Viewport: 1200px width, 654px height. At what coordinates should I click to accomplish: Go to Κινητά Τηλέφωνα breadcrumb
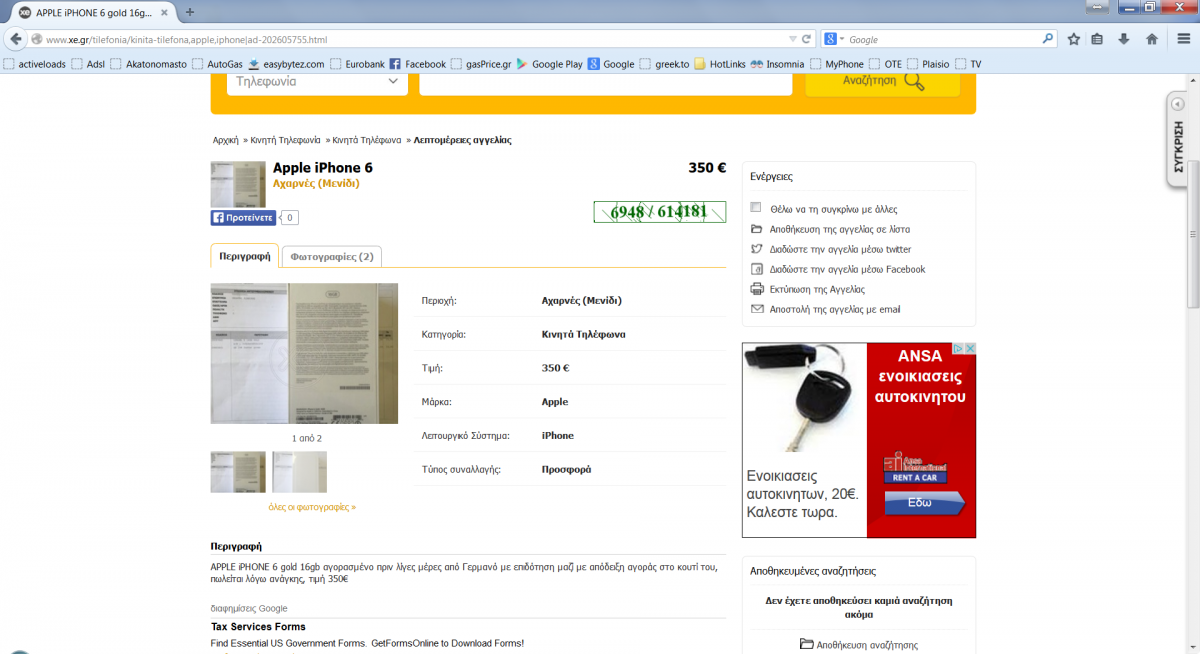tap(367, 140)
